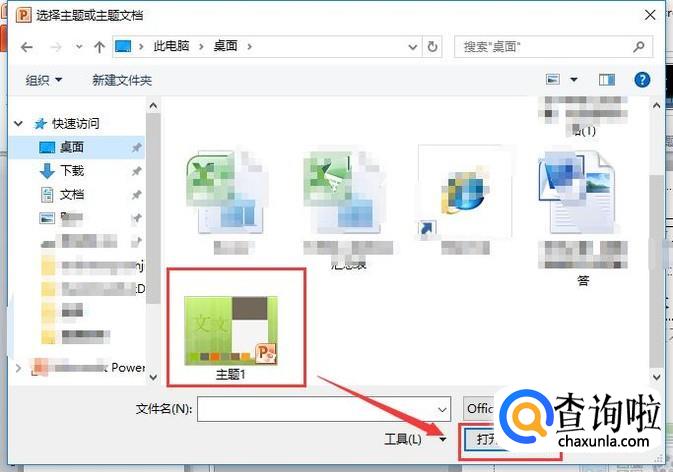The image size is (673, 472).
Task: Expand the 文件名 history dropdown
Action: 442,409
